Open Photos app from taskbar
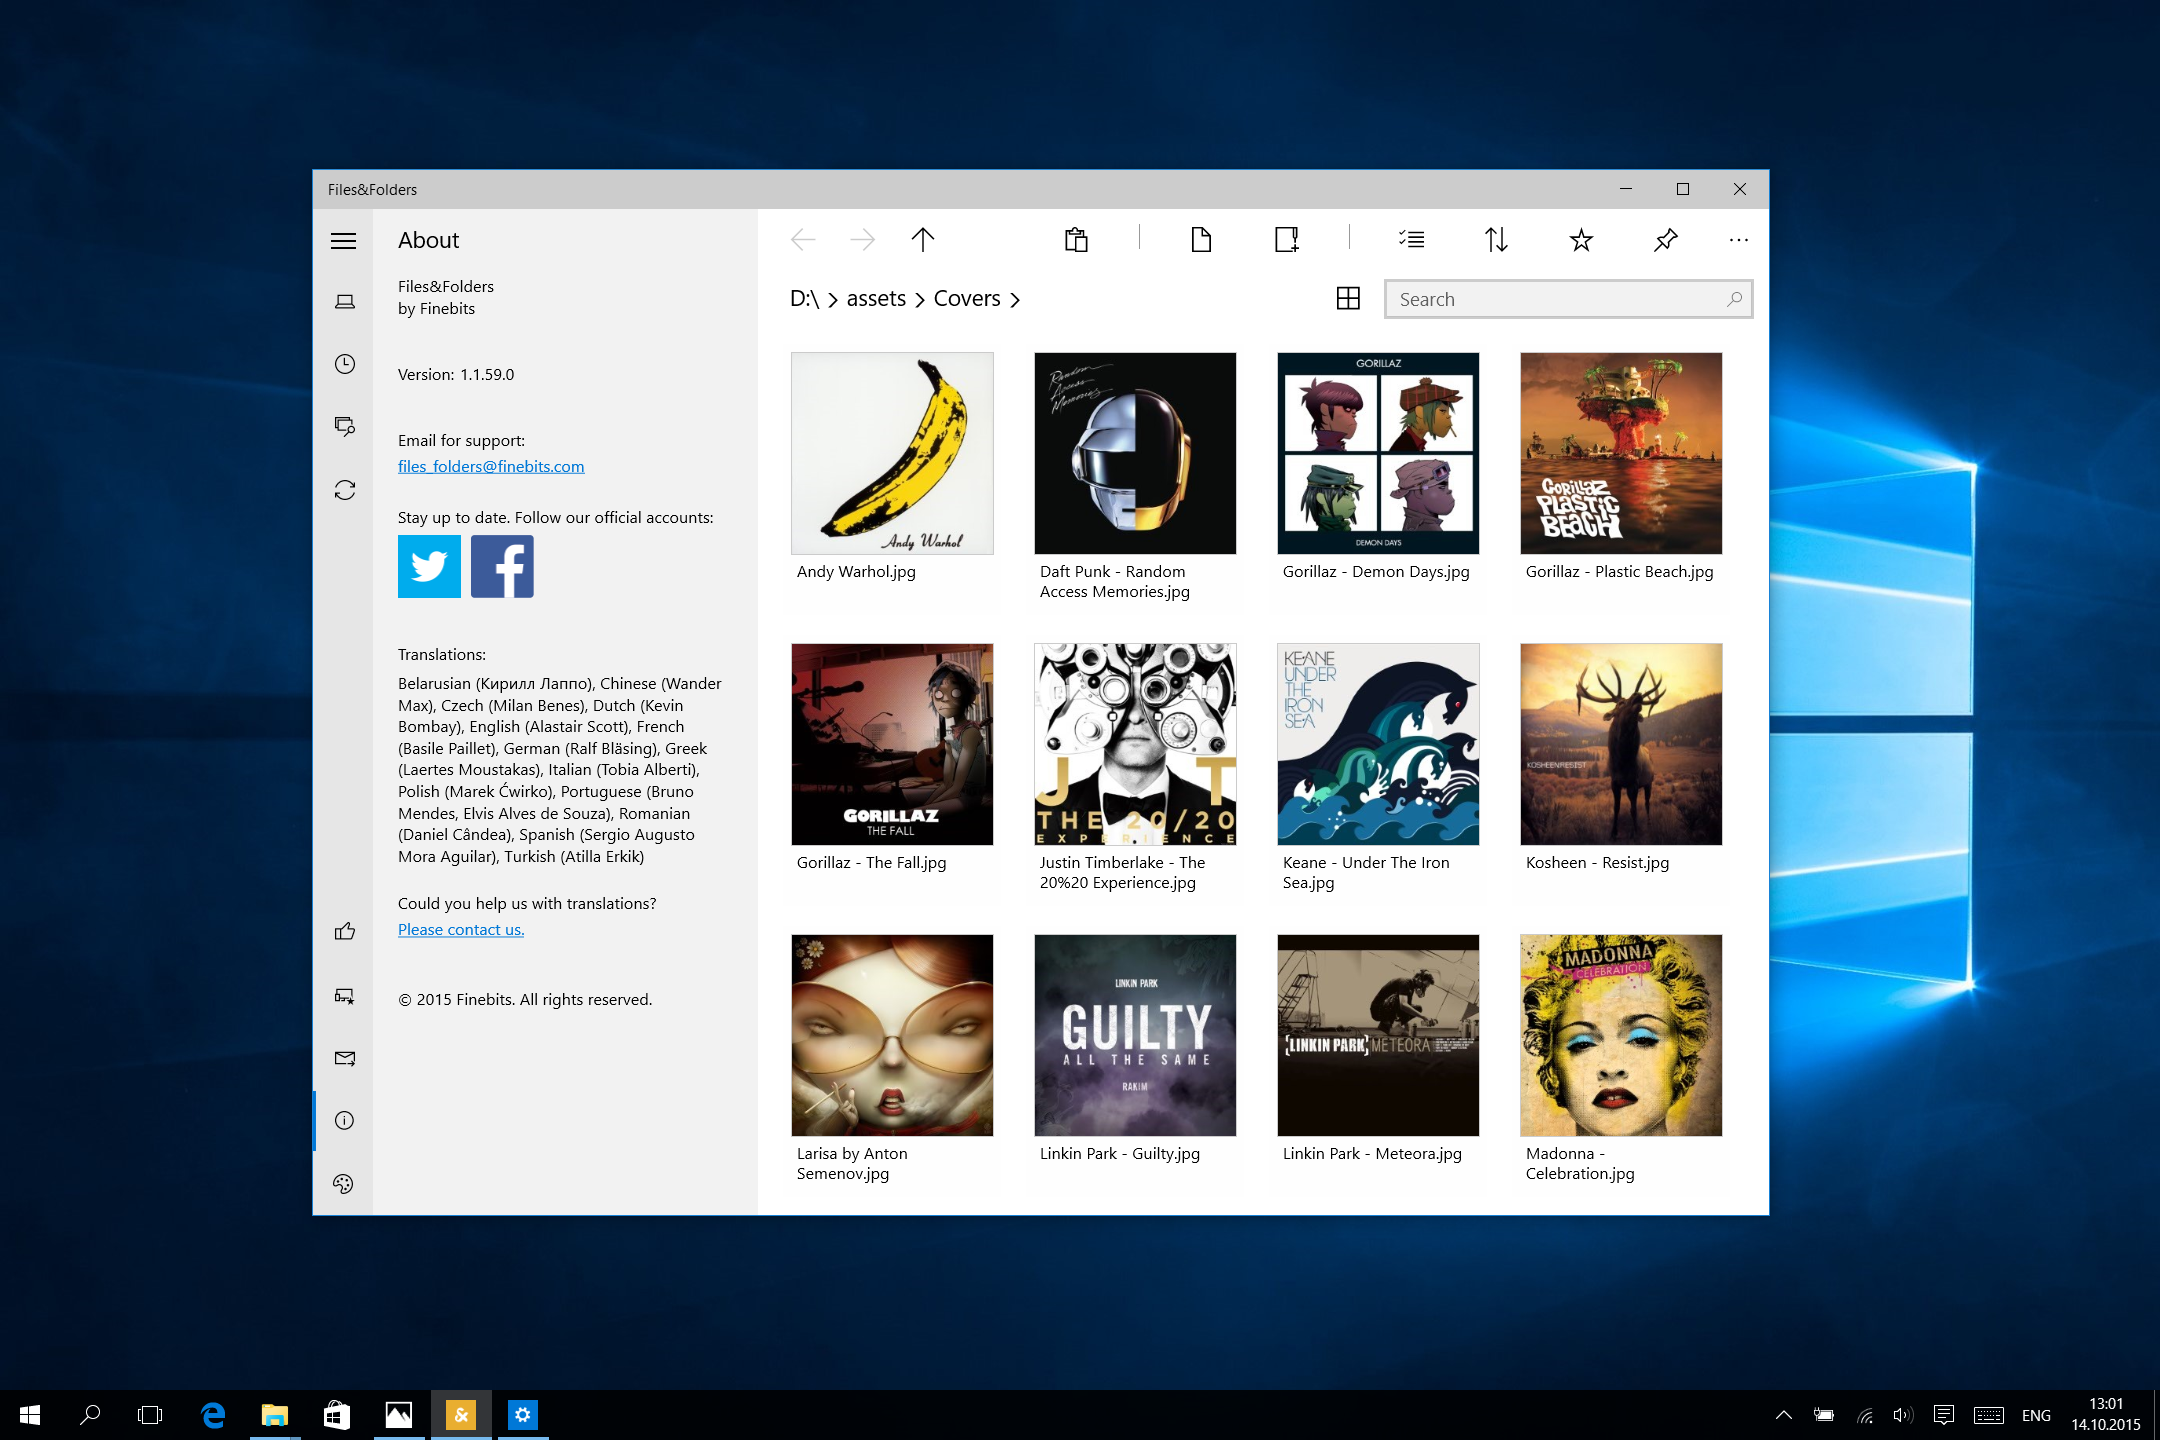Image resolution: width=2160 pixels, height=1440 pixels. 399,1415
